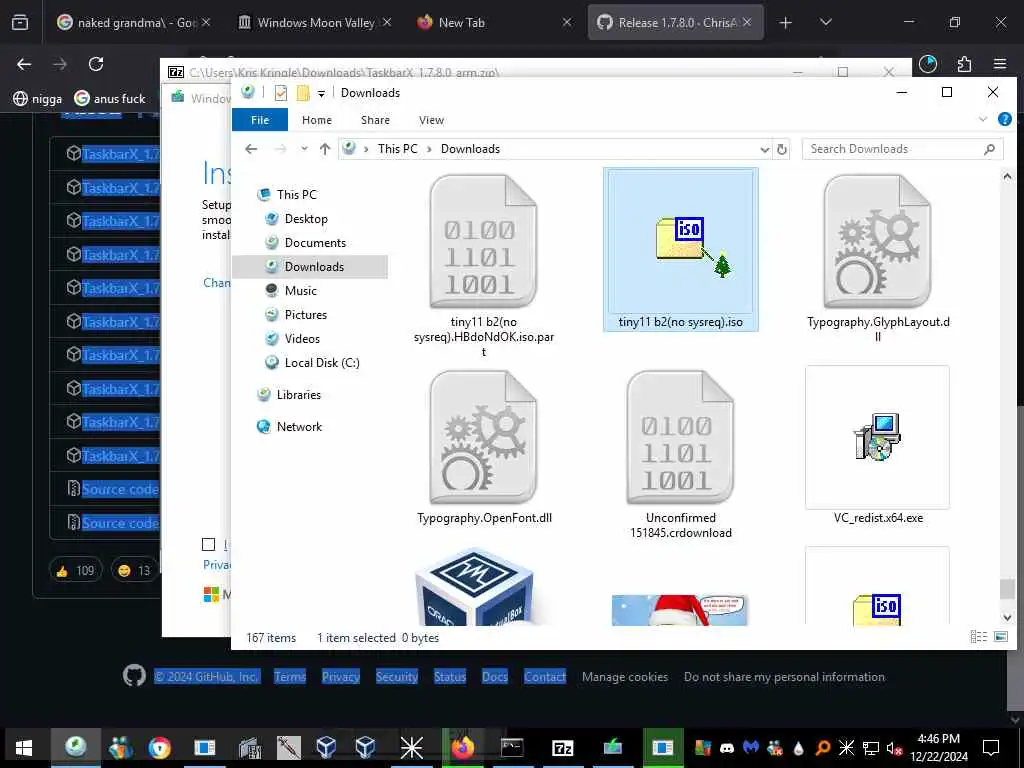Select the VC_redist.x64.exe installer icon
1024x768 pixels.
(877, 437)
